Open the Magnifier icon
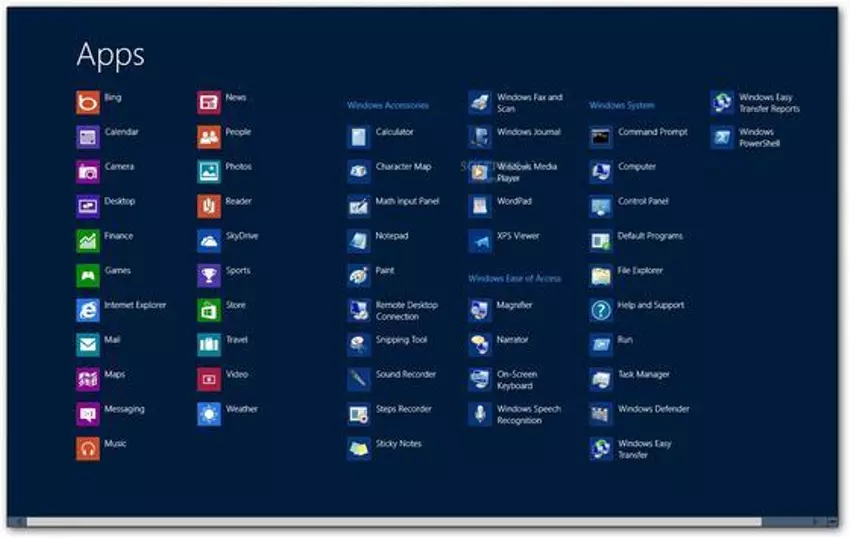This screenshot has height=539, width=850. [480, 311]
